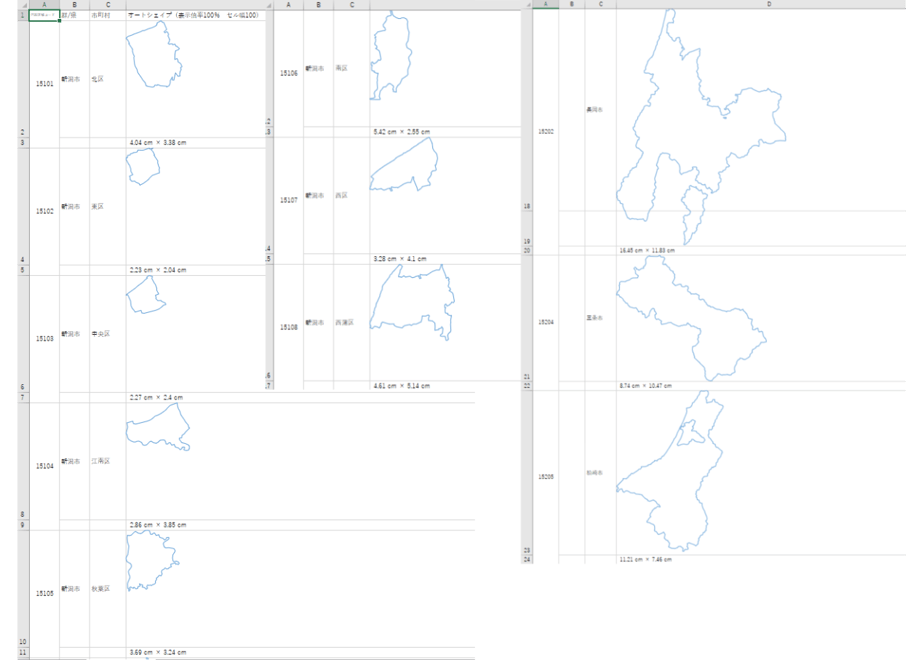This screenshot has height=660, width=924.
Task: Select the 北区 district outline shape
Action: pyautogui.click(x=154, y=55)
